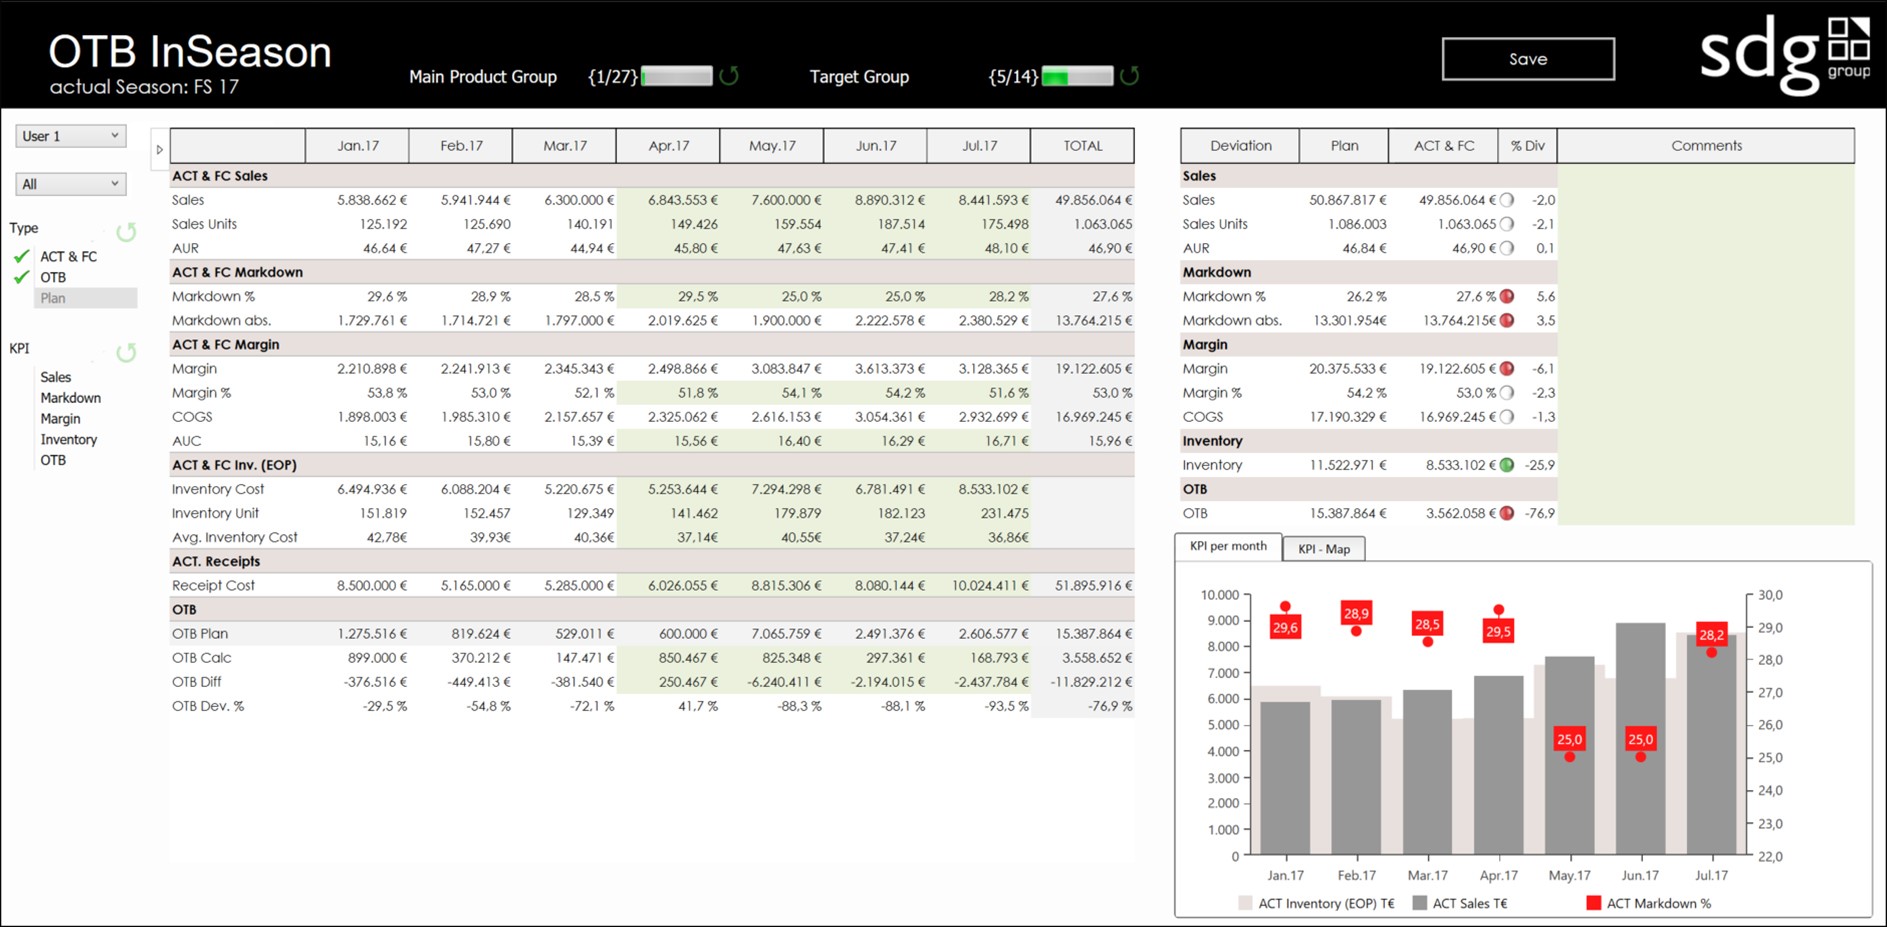Click the red indicator beside Markdown abs. deviation

1507,320
